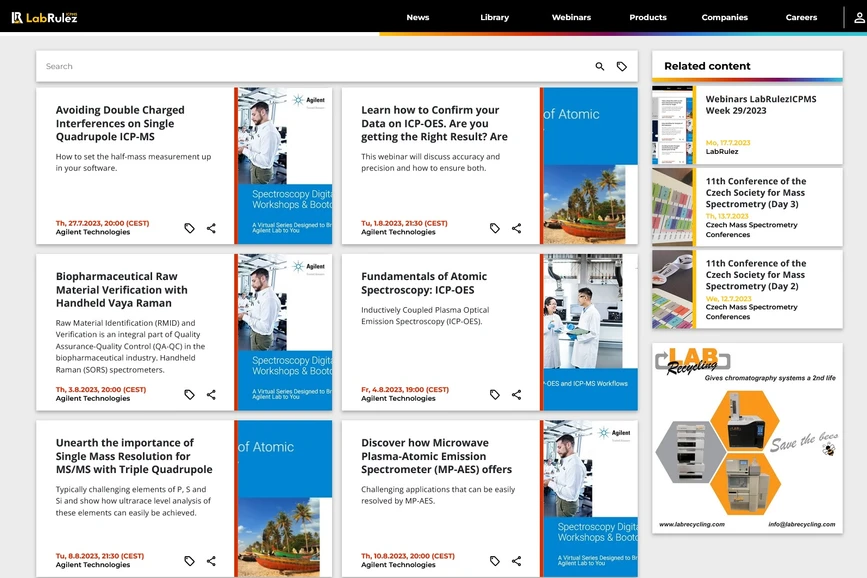Click 'Related content' heading
The image size is (867, 578).
[707, 66]
